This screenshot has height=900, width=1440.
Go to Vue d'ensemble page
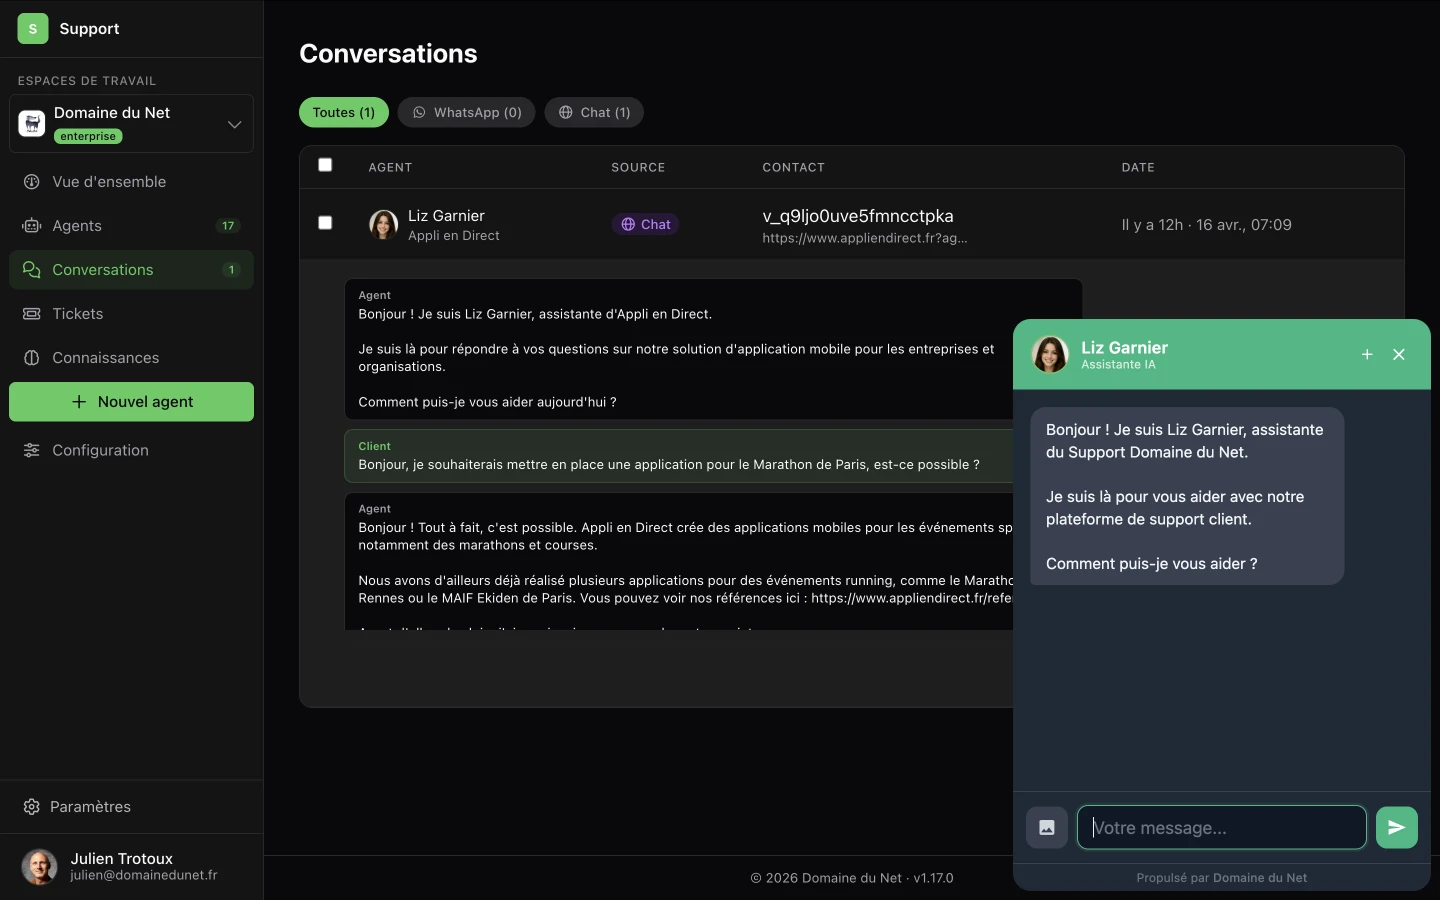109,182
